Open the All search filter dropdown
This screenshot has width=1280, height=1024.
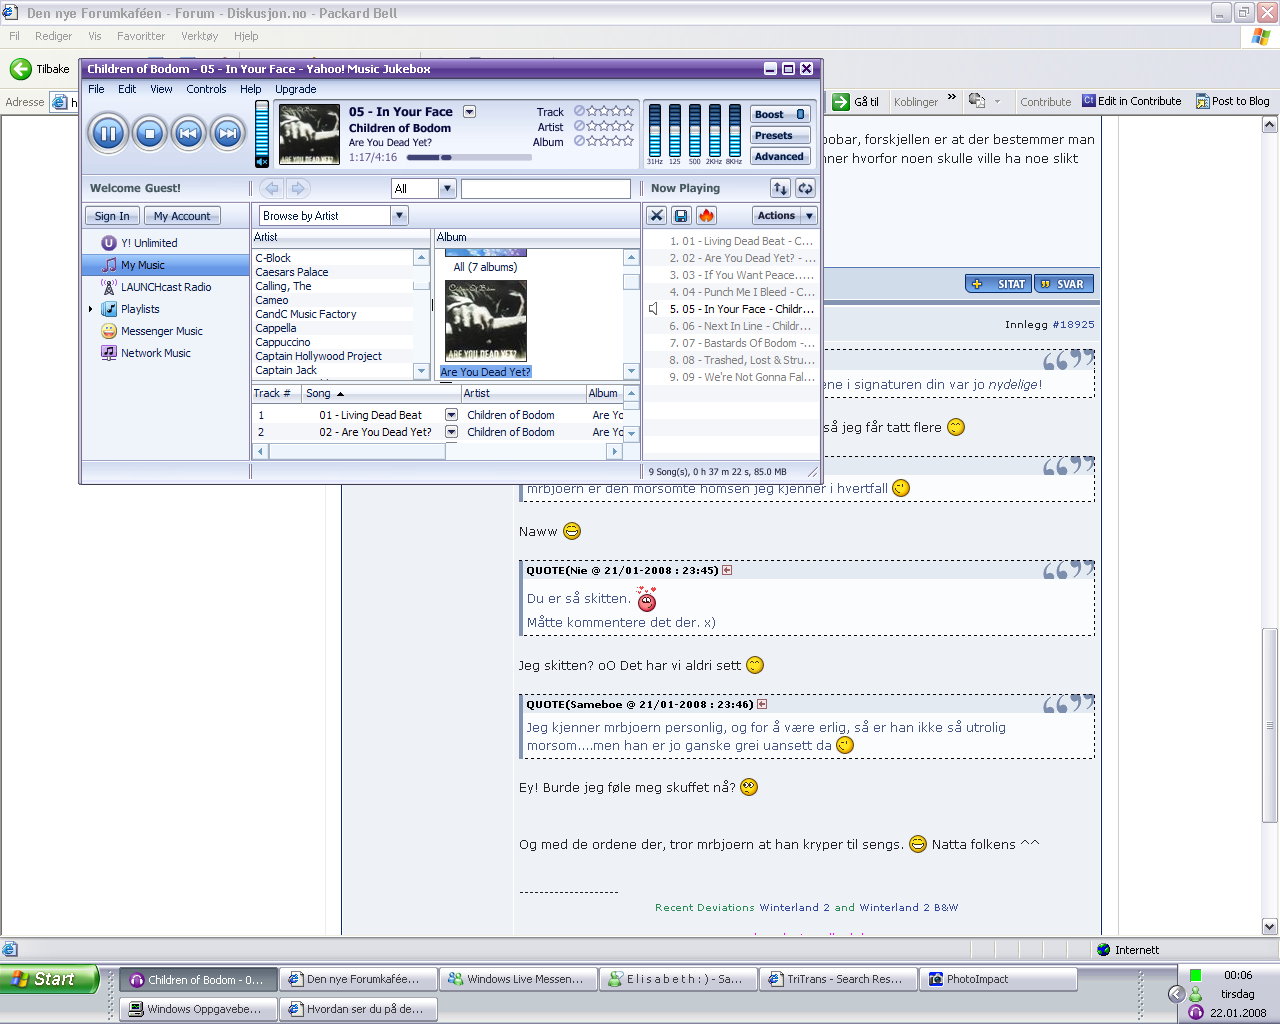(x=447, y=188)
